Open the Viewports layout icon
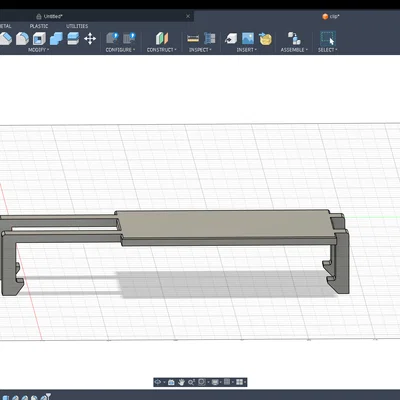 tap(239, 382)
